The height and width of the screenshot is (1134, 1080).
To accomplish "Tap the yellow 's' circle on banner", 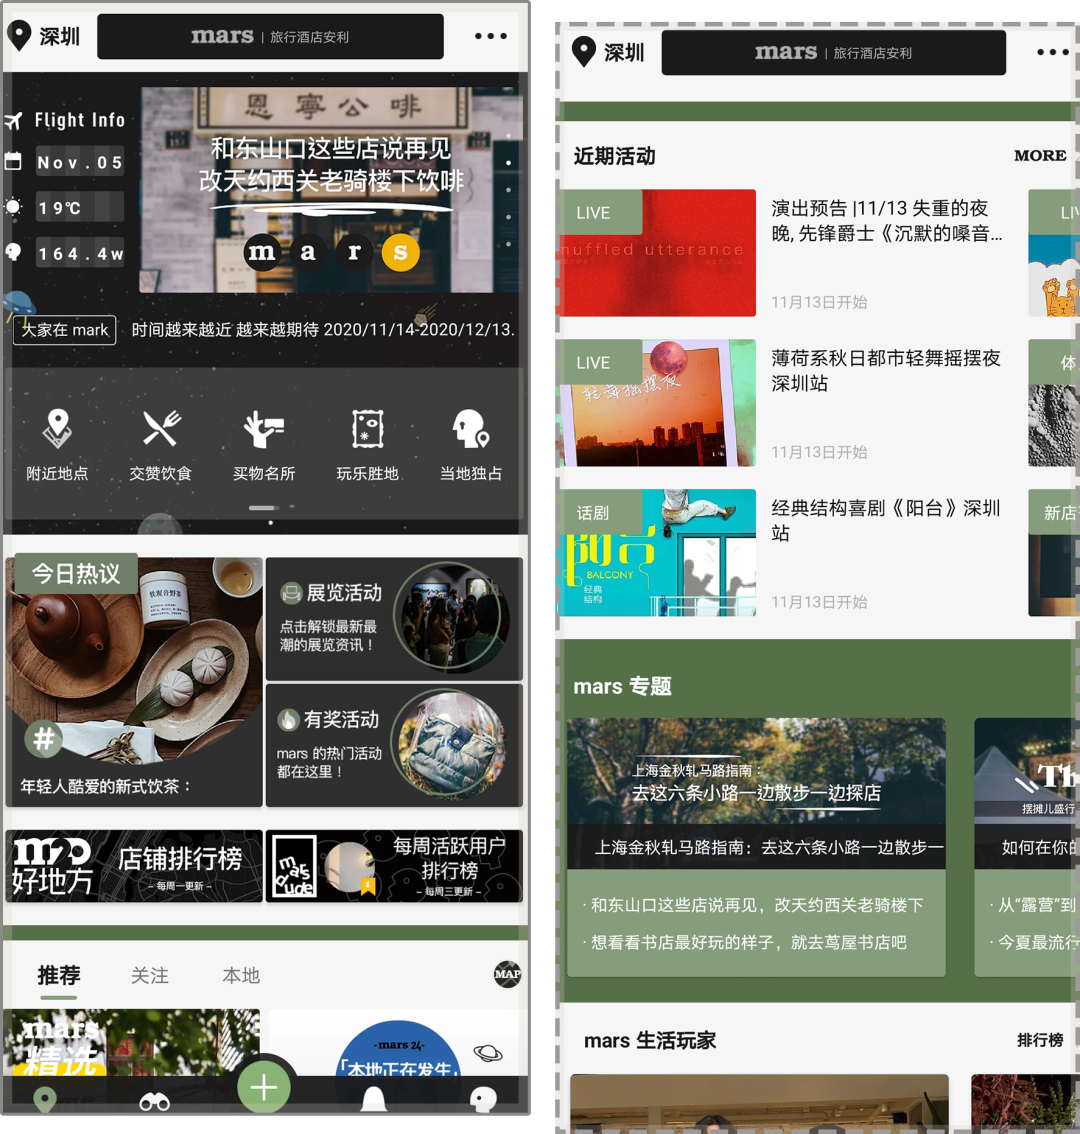I will coord(400,252).
